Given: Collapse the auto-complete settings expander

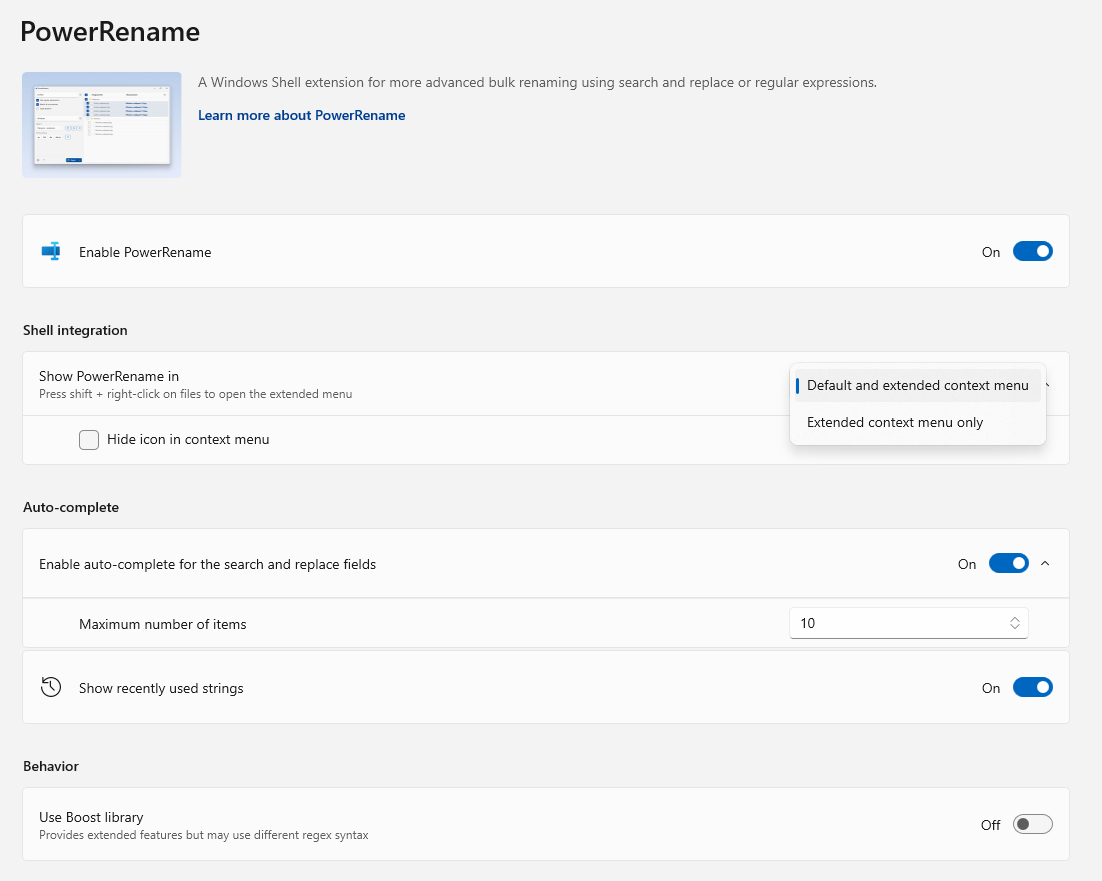Looking at the screenshot, I should (x=1045, y=563).
